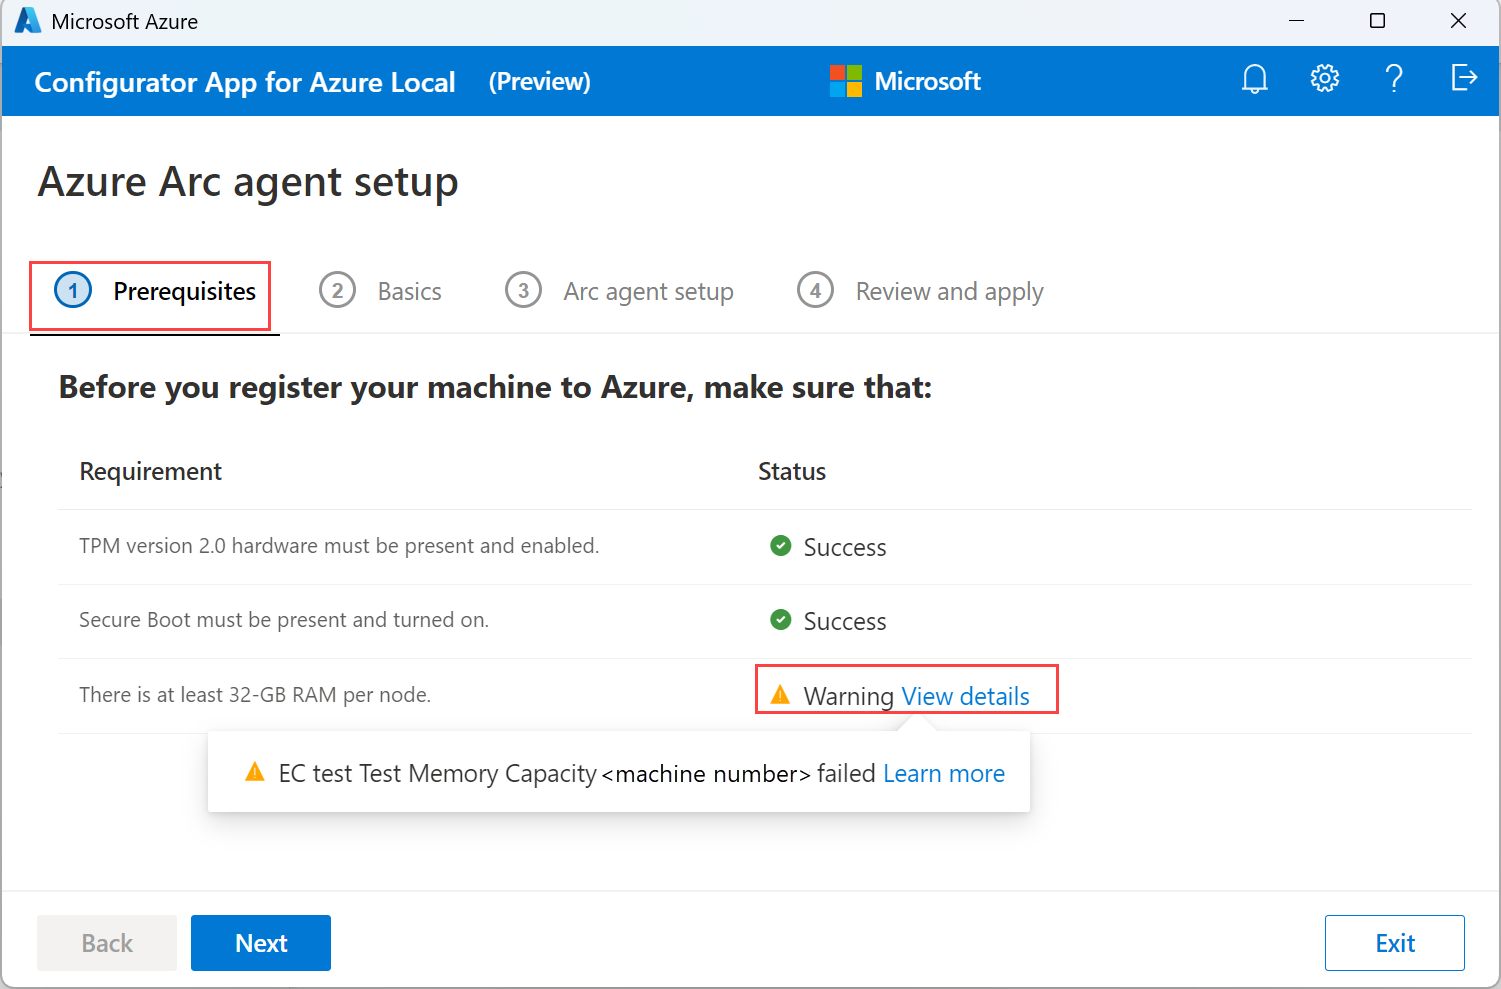Click the Back button
1501x989 pixels.
pyautogui.click(x=107, y=943)
